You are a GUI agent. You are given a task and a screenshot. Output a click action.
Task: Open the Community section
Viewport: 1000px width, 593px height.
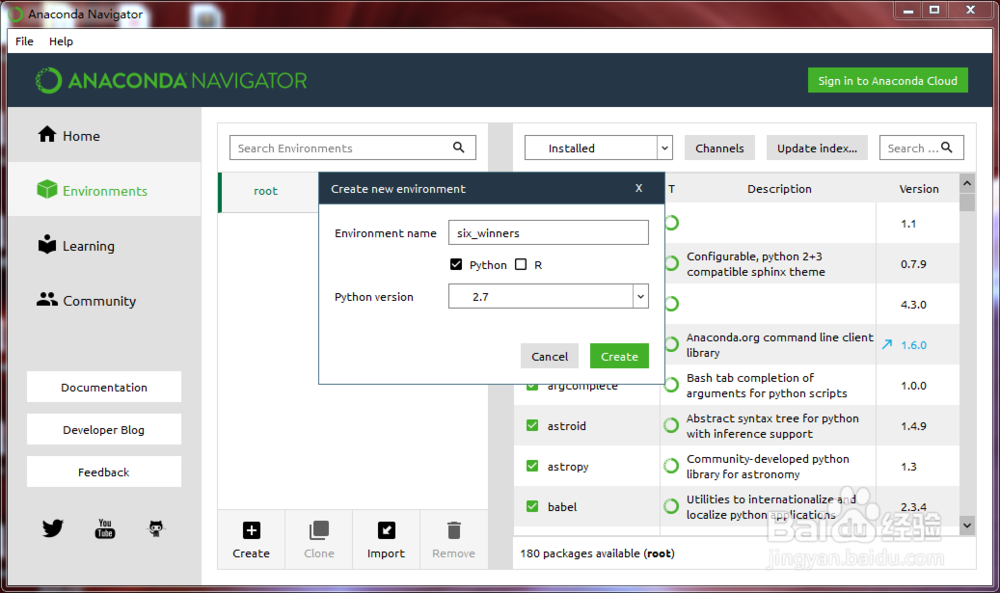(x=87, y=300)
